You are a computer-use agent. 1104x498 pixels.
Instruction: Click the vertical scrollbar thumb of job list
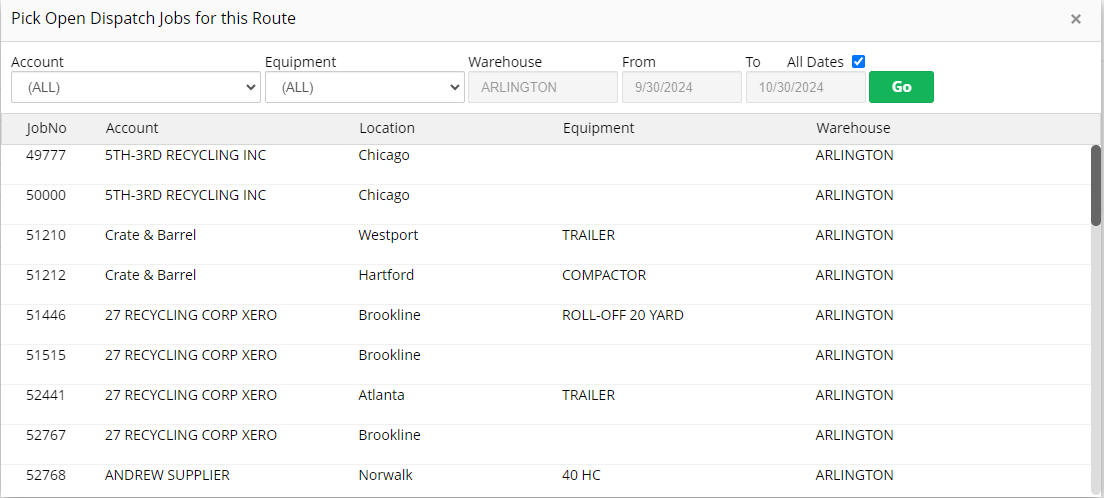[1096, 185]
